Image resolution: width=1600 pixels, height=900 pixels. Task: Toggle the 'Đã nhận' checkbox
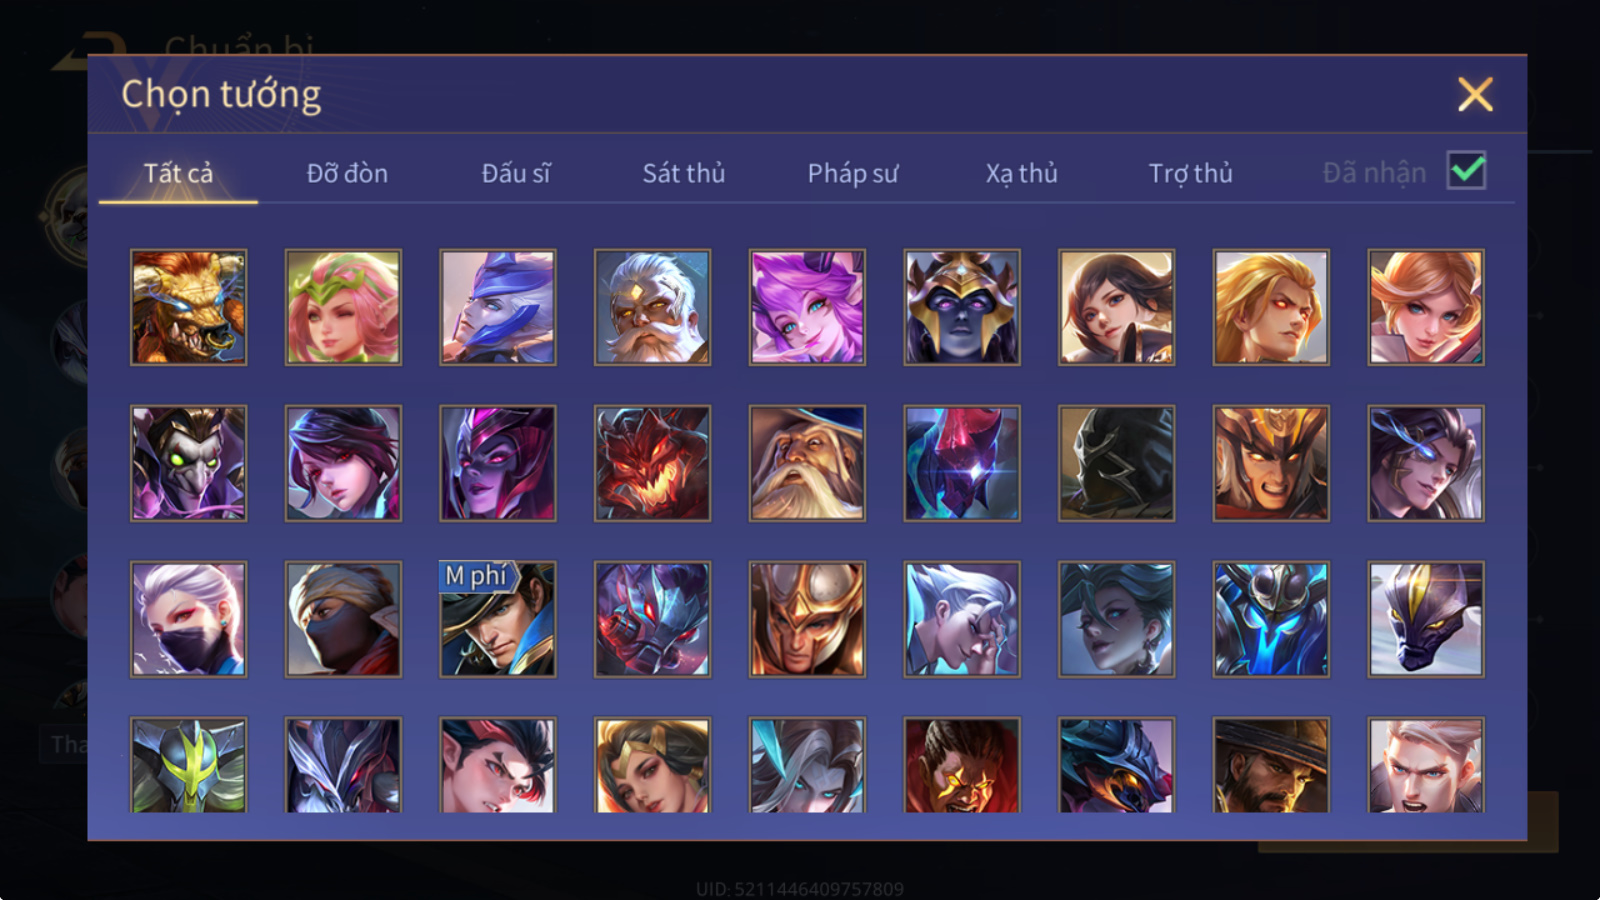click(1467, 171)
